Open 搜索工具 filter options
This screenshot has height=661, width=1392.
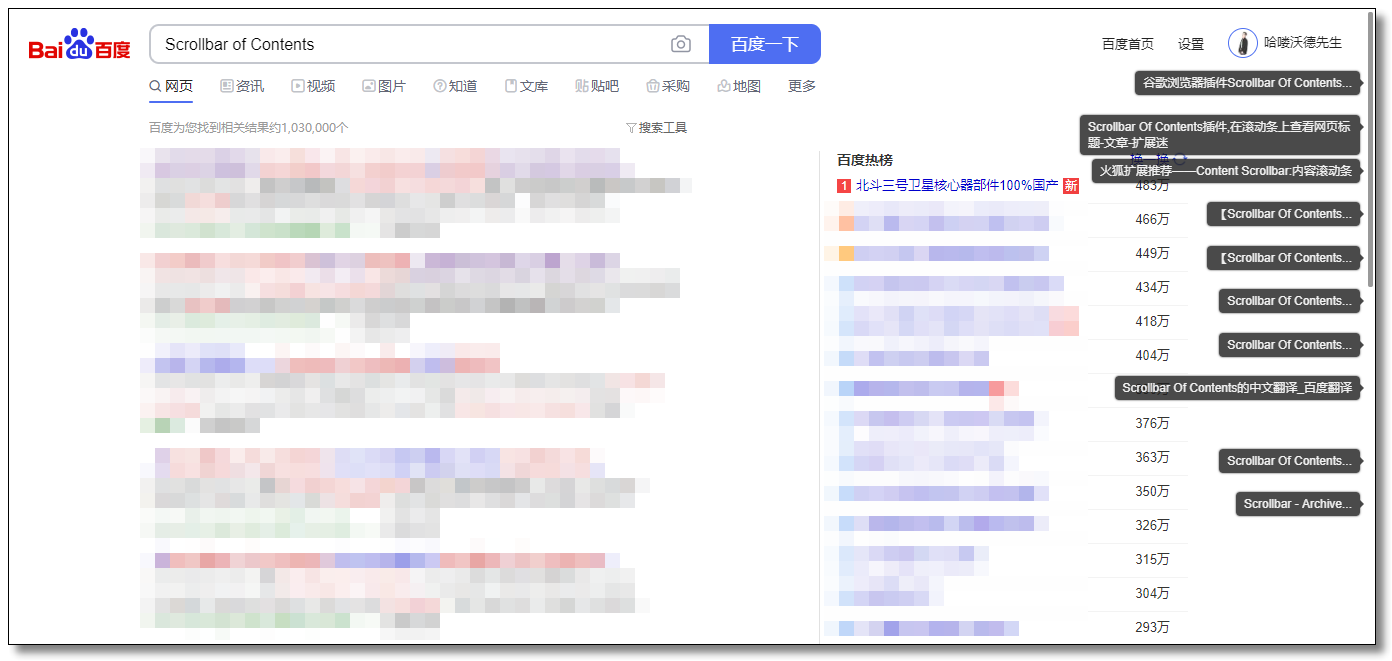pyautogui.click(x=656, y=128)
